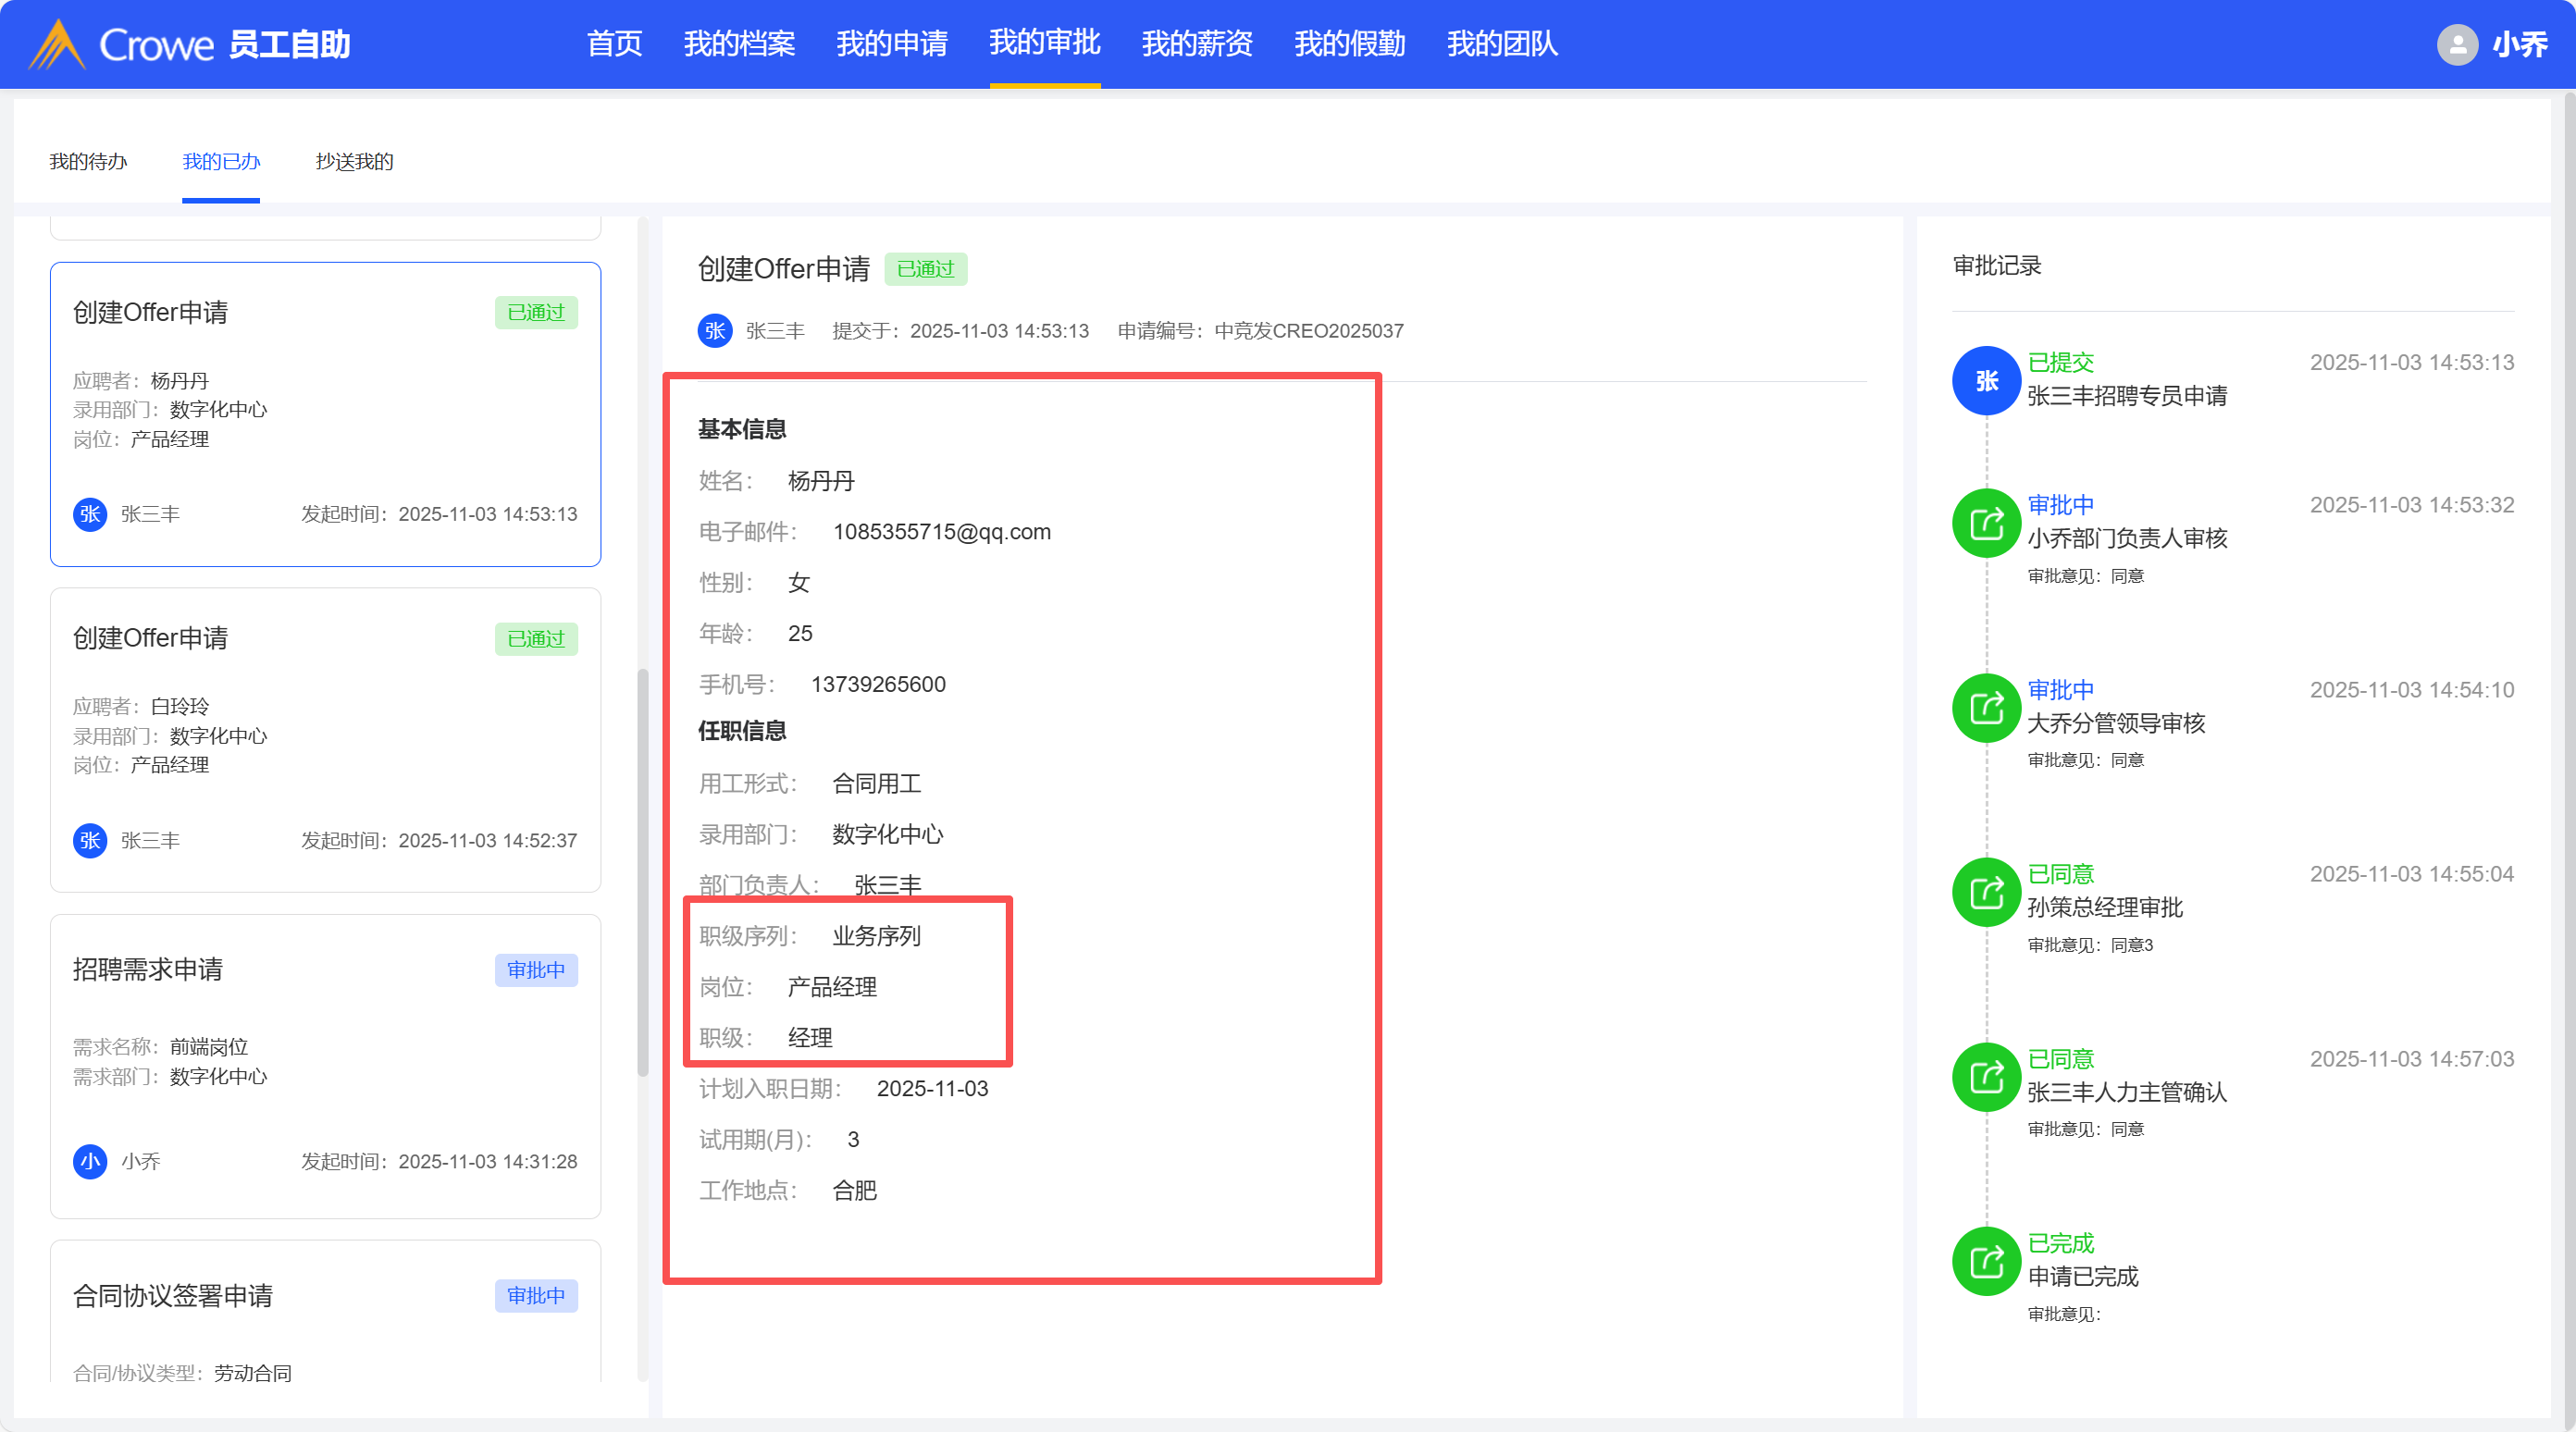Image resolution: width=2576 pixels, height=1432 pixels.
Task: Switch to 我的待办 tab
Action: click(88, 162)
